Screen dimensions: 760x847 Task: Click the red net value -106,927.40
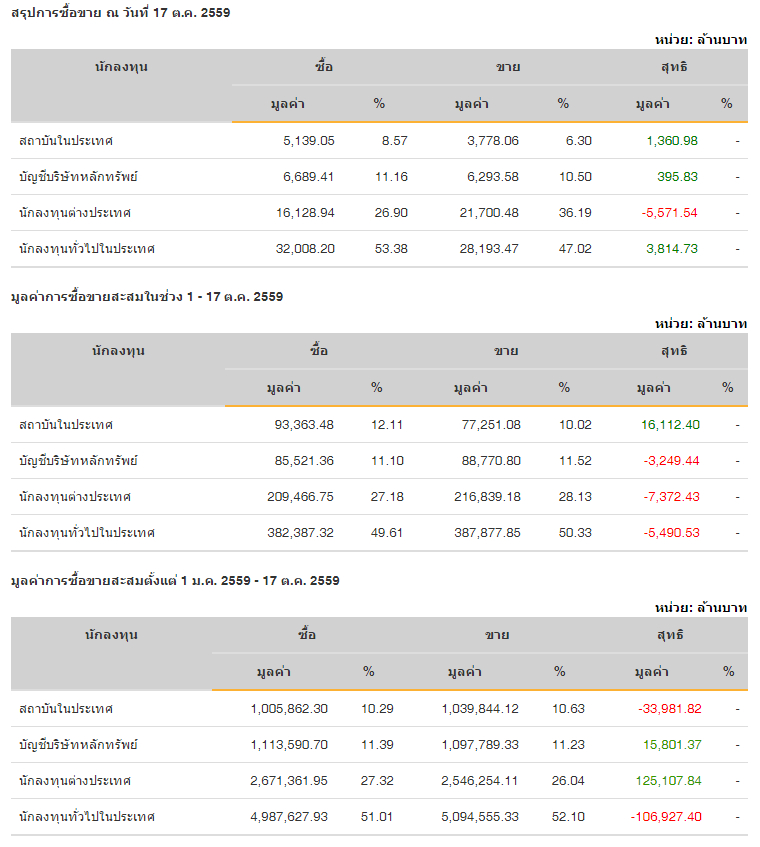(x=666, y=817)
